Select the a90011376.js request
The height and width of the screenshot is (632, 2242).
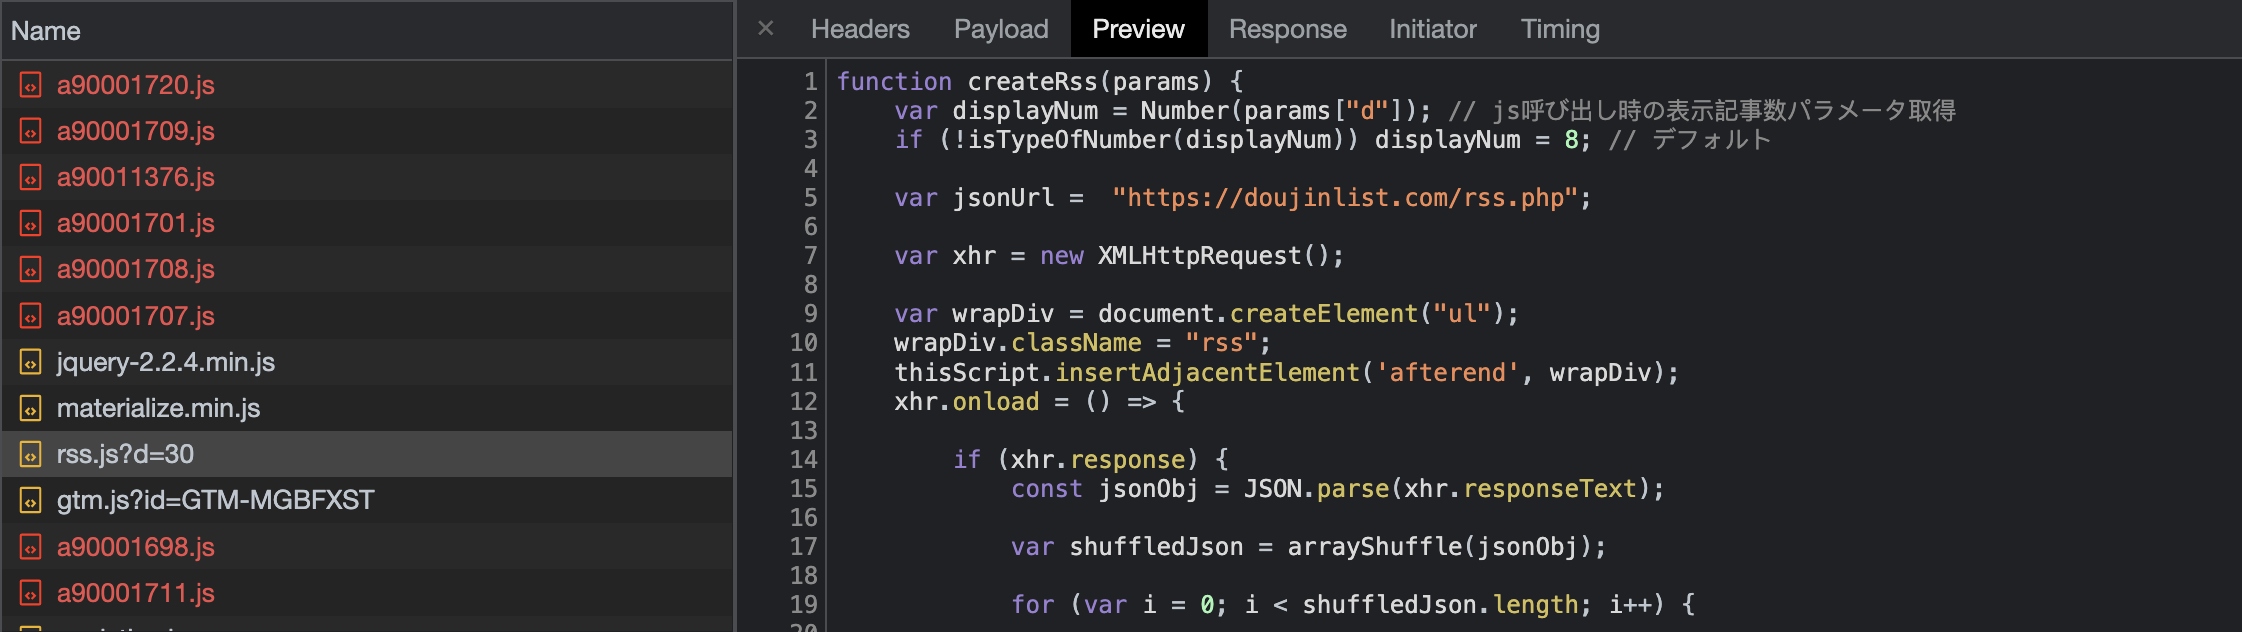click(366, 177)
